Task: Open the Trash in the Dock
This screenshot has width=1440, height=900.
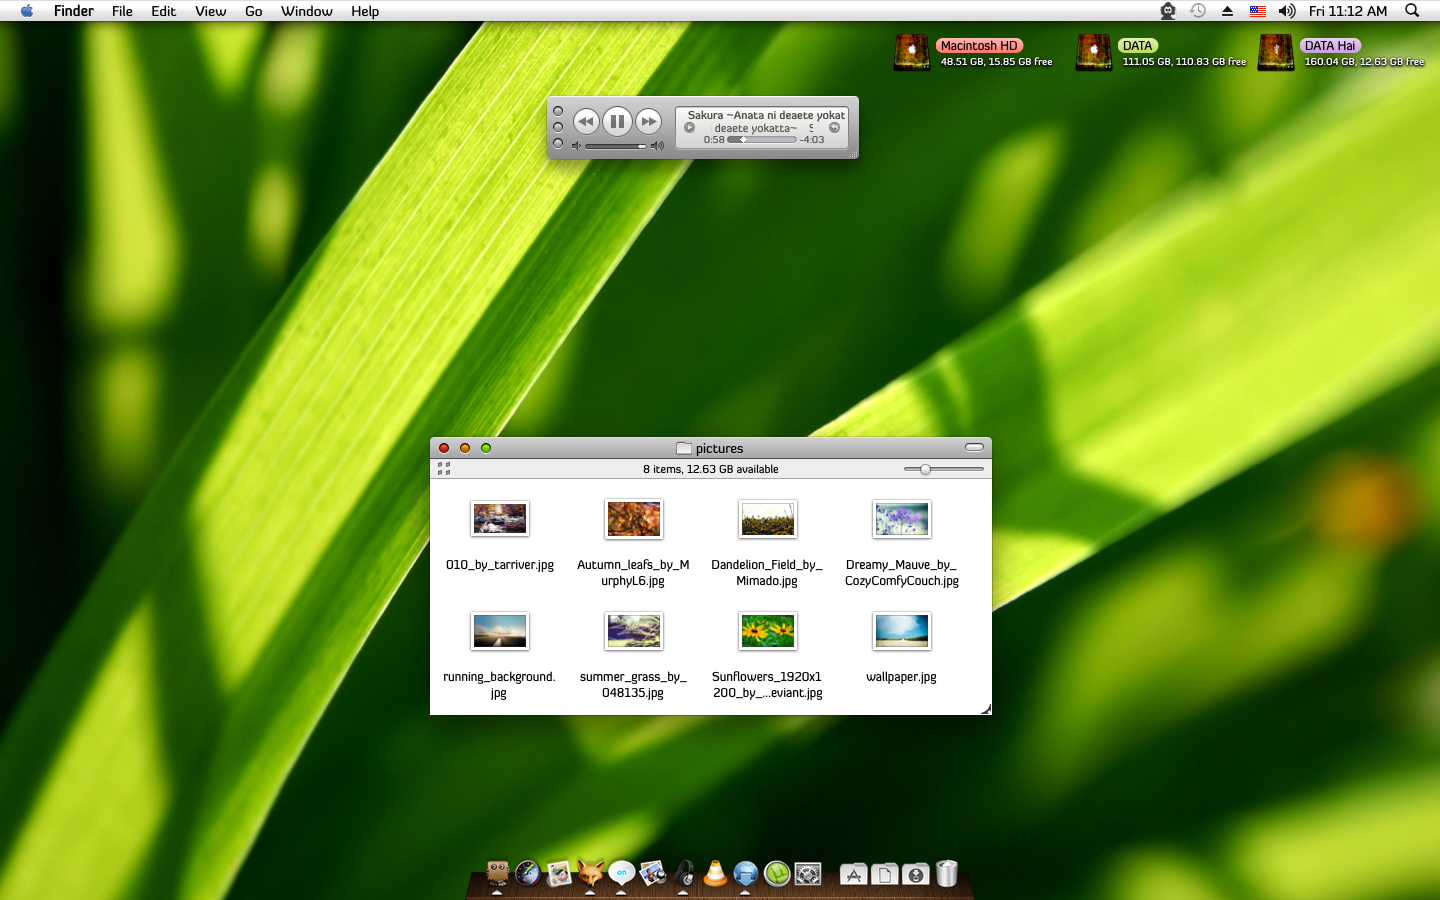Action: (947, 873)
